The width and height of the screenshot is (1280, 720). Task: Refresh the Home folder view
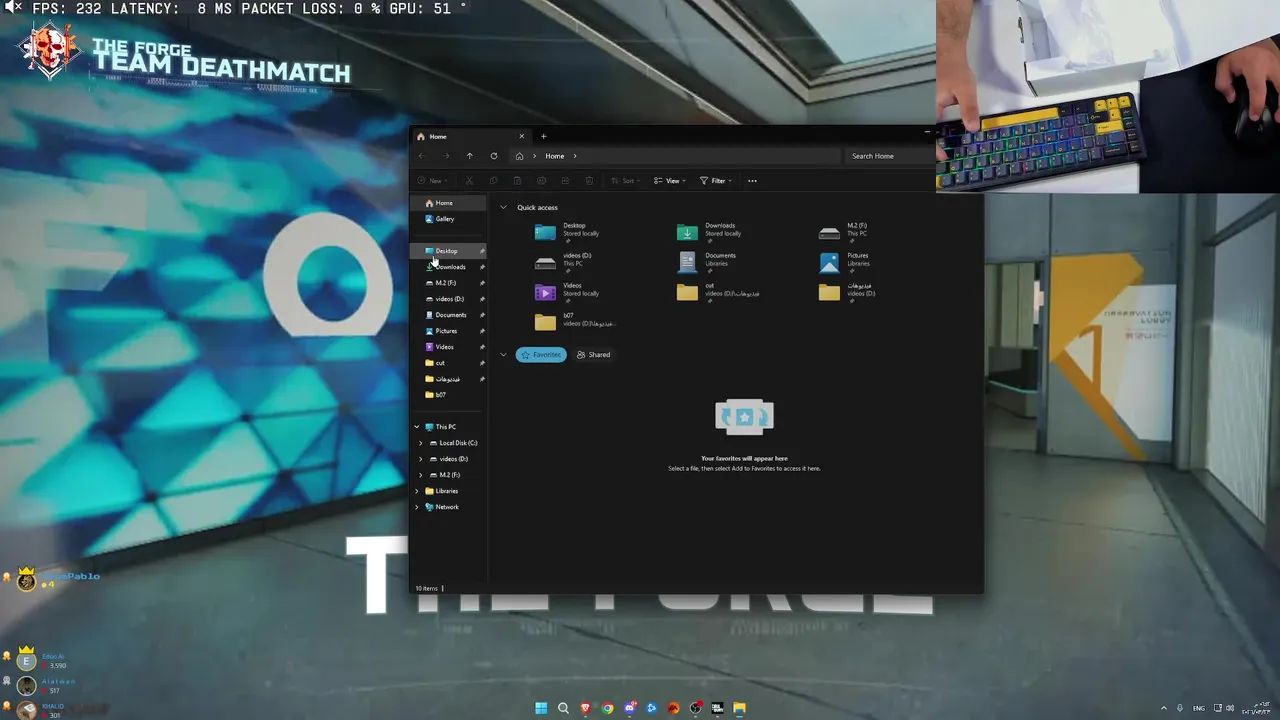pyautogui.click(x=494, y=156)
